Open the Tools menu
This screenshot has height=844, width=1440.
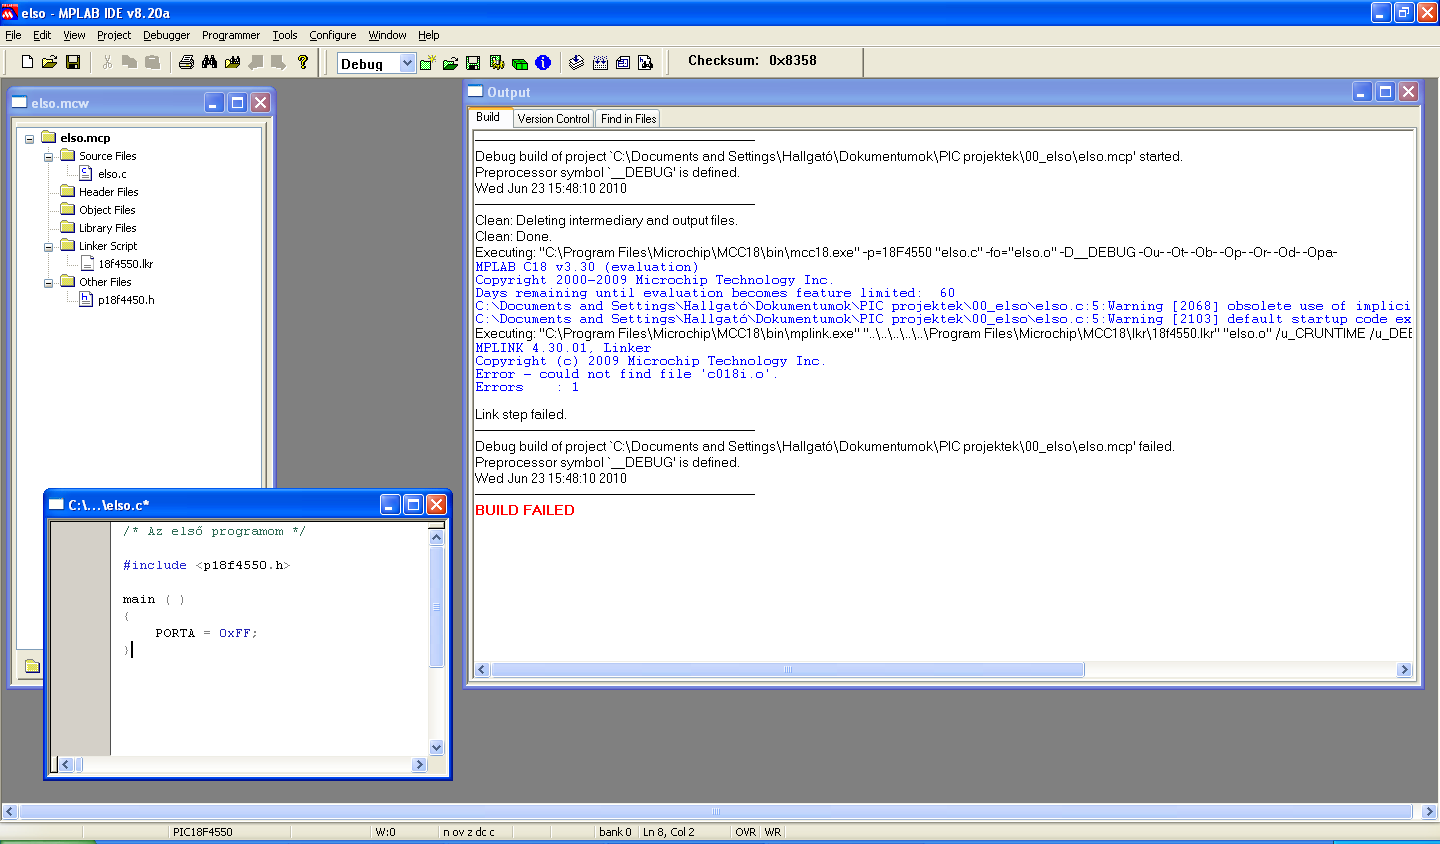[x=285, y=35]
